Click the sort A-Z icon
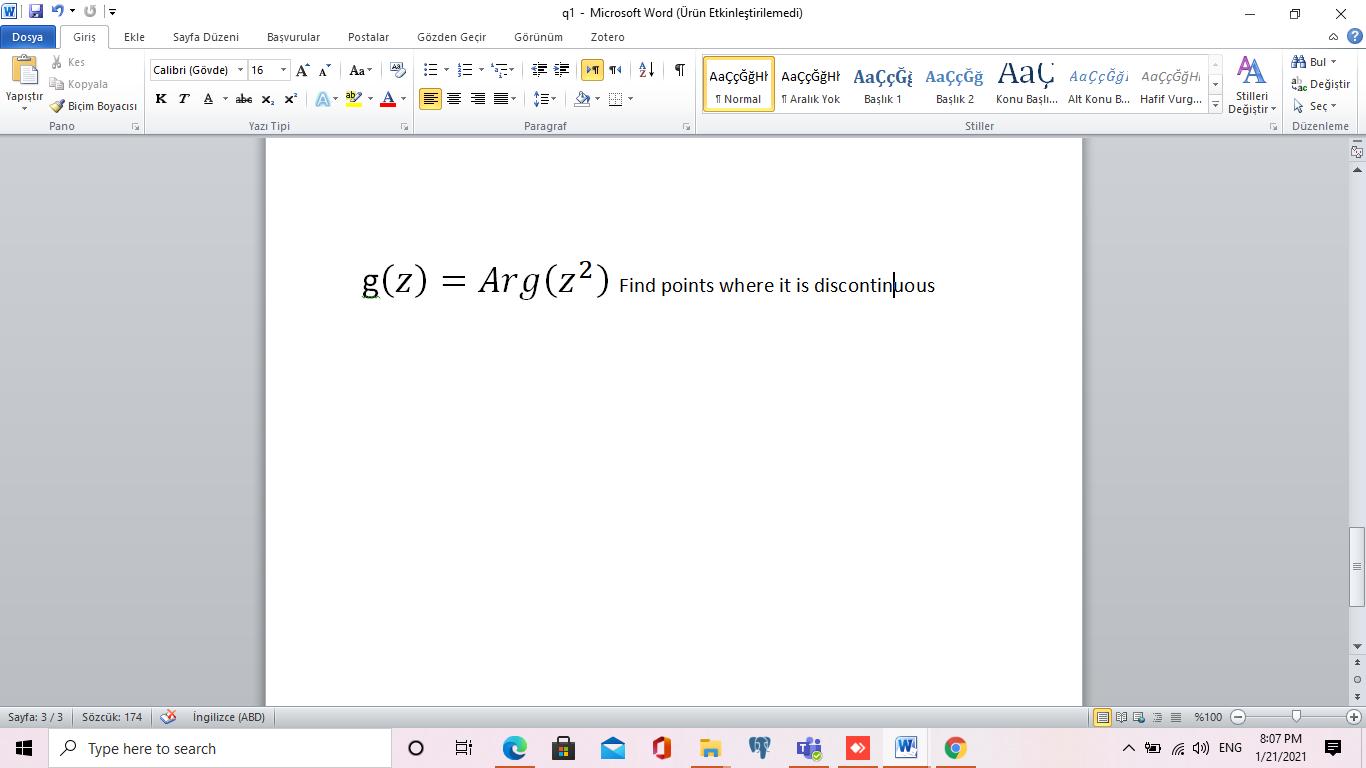Image resolution: width=1366 pixels, height=768 pixels. tap(646, 70)
